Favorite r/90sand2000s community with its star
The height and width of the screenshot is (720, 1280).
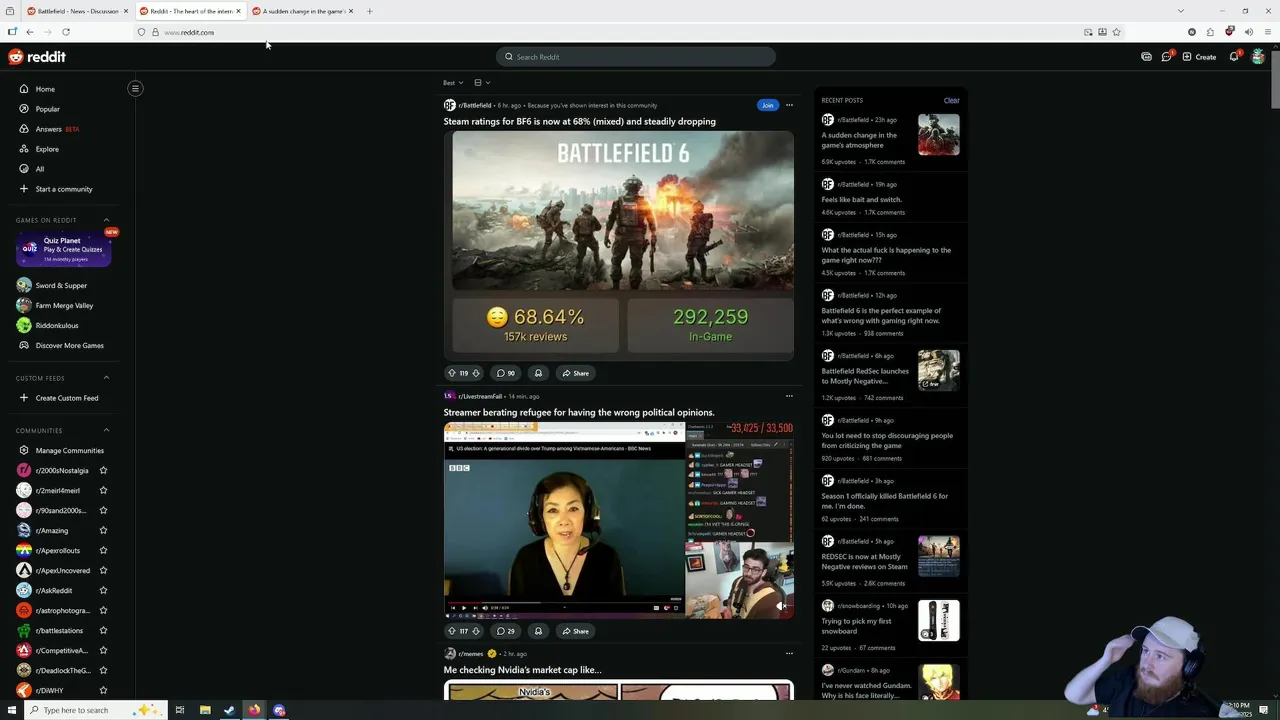[x=103, y=510]
